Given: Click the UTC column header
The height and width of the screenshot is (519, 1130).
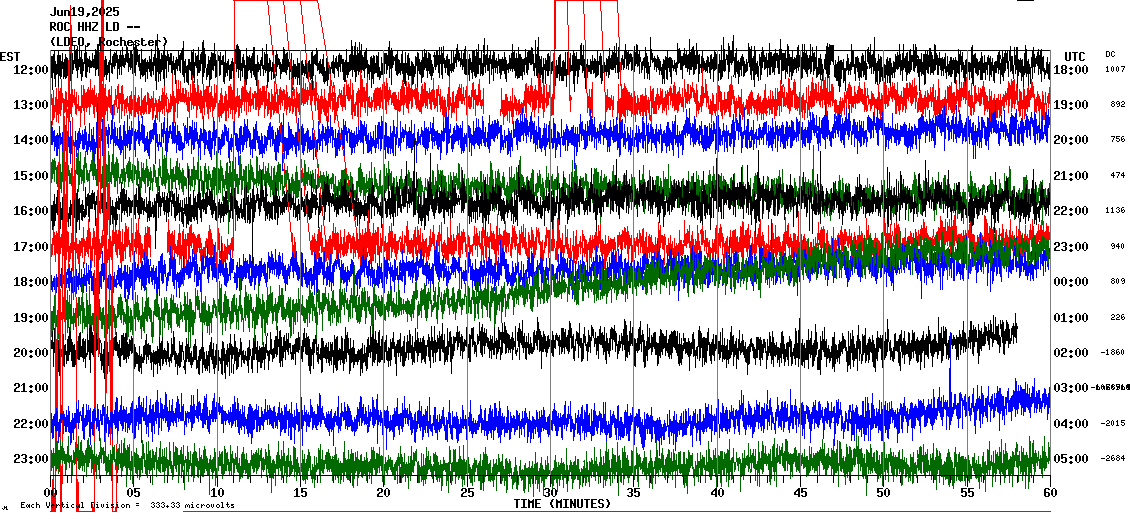Looking at the screenshot, I should click(1074, 56).
